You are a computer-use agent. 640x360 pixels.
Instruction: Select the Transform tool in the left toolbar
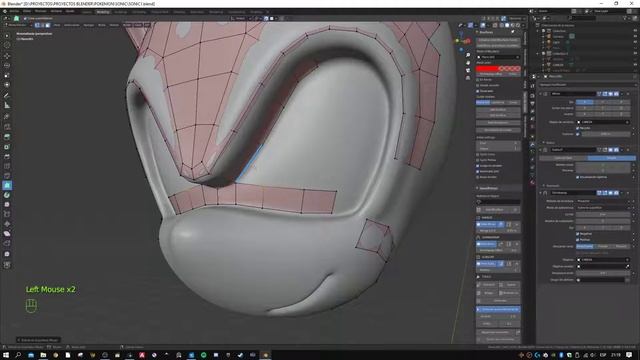click(7, 85)
